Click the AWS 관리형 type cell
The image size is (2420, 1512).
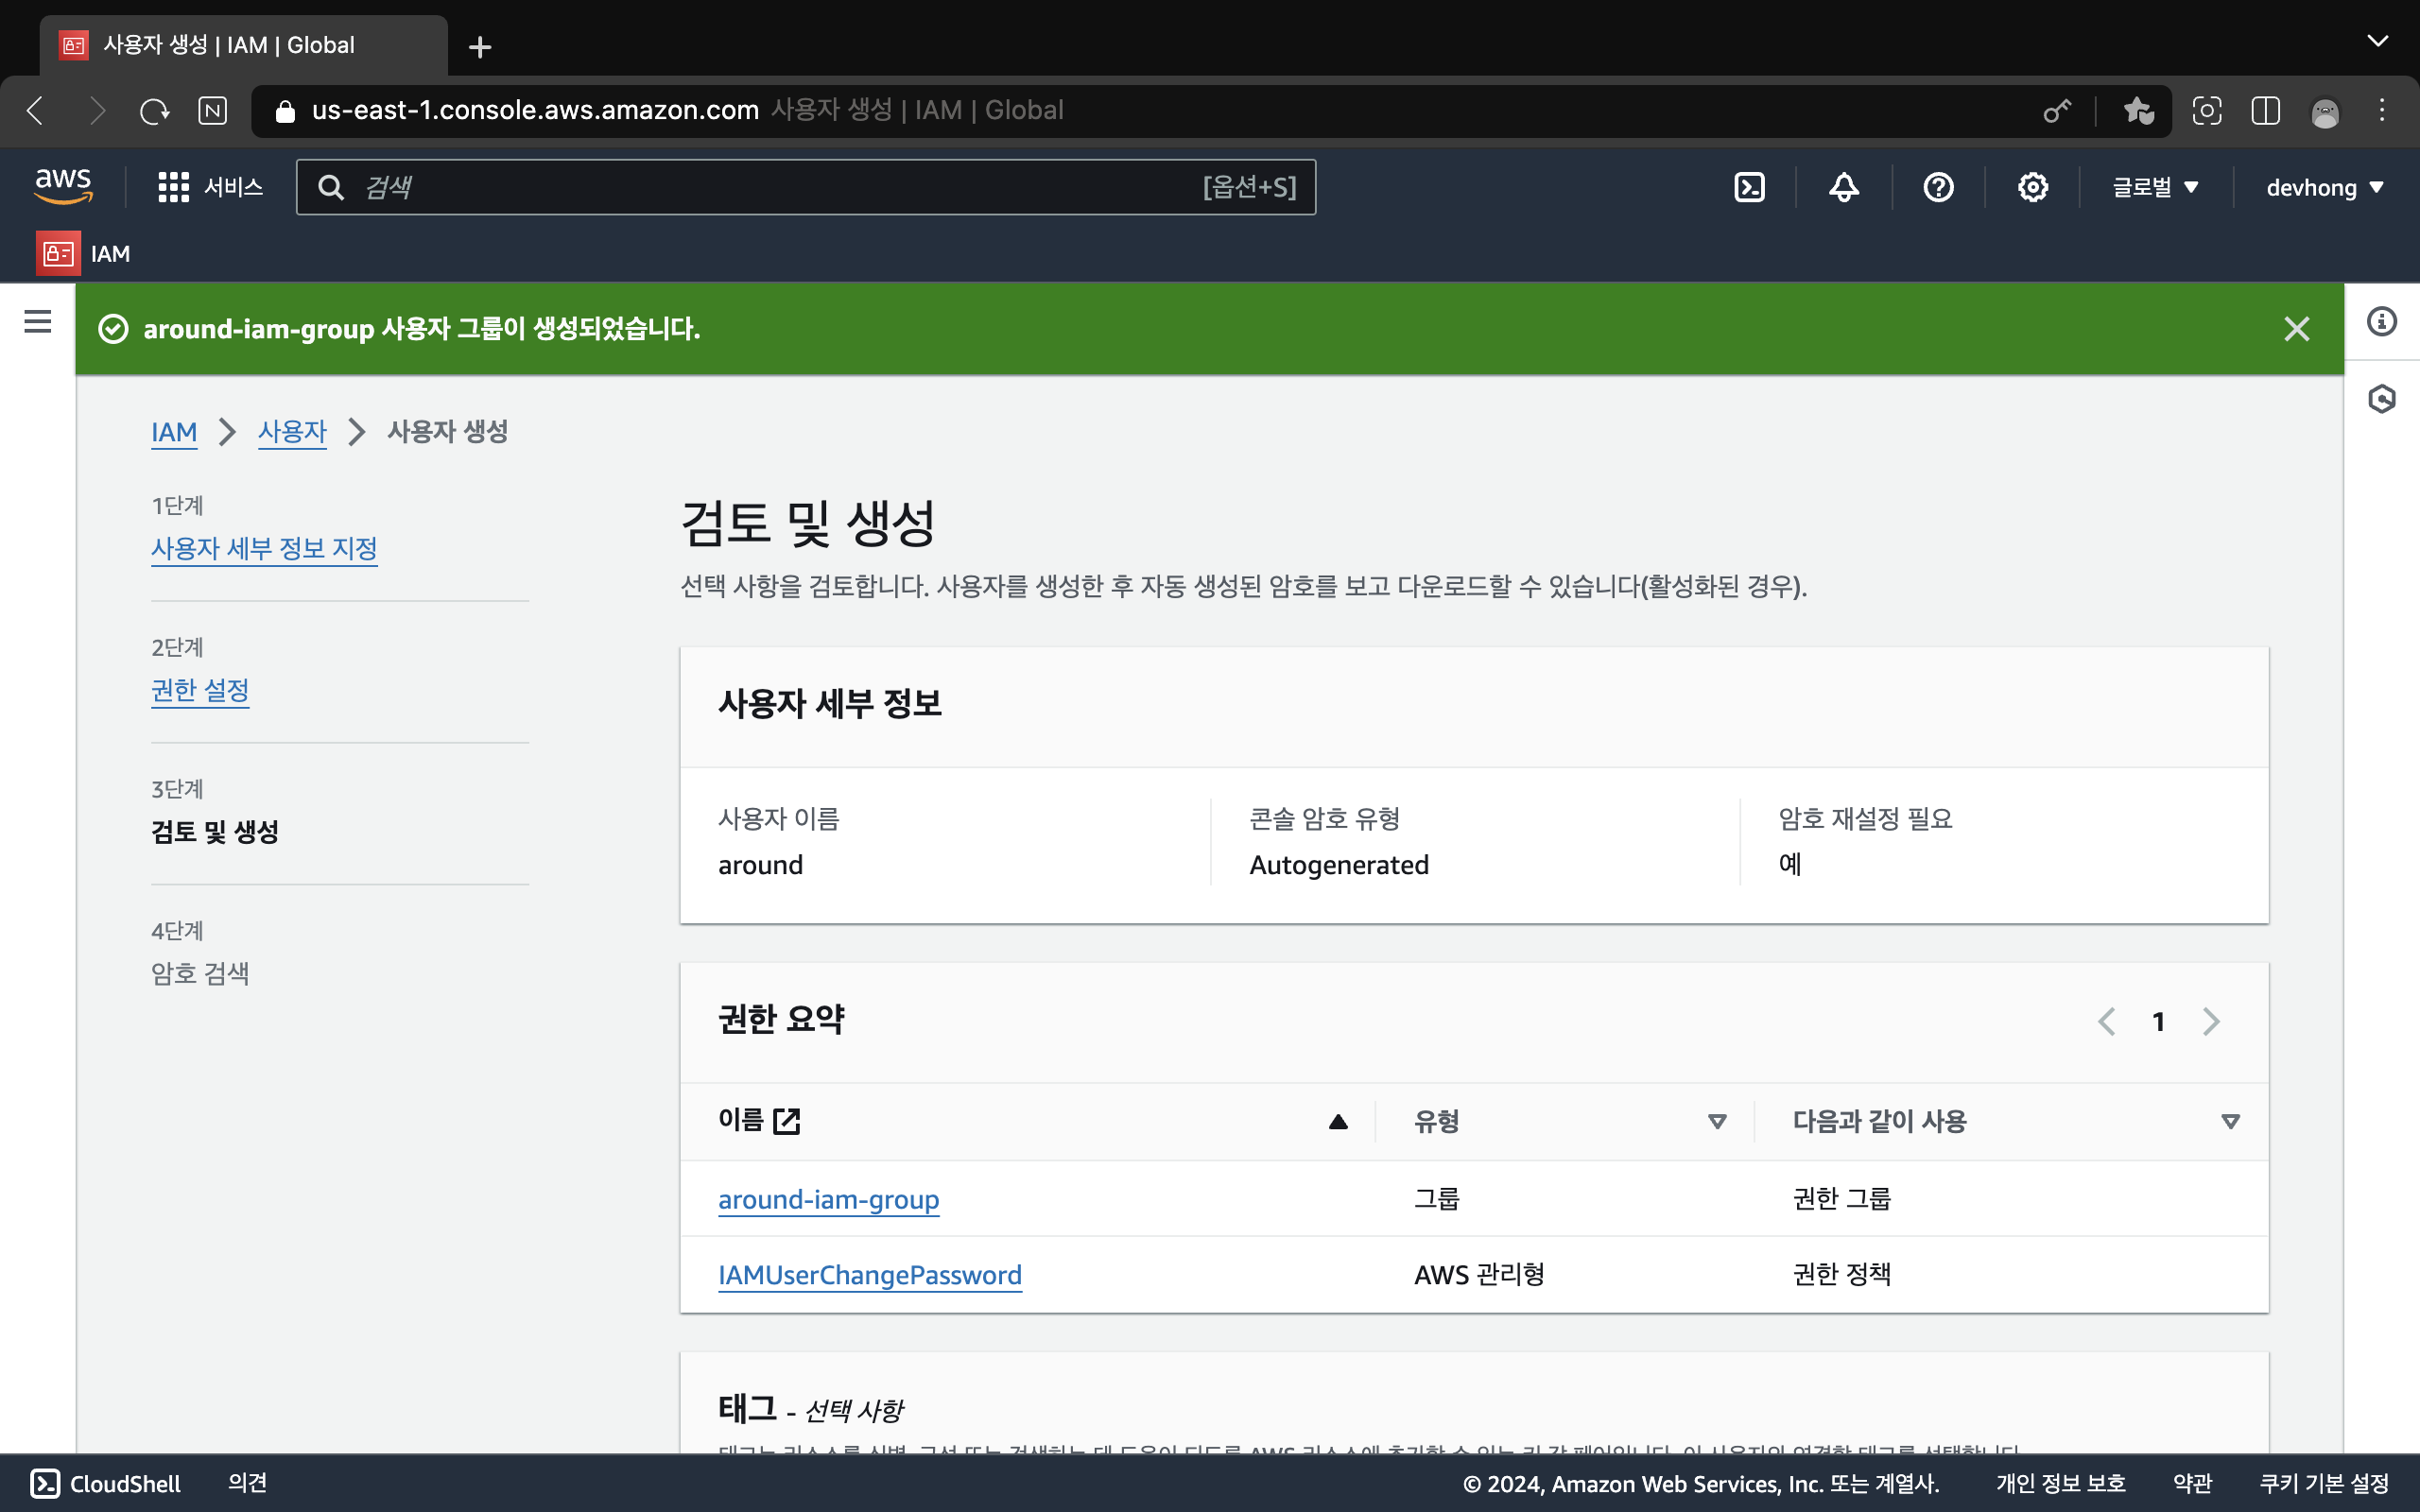(1479, 1275)
